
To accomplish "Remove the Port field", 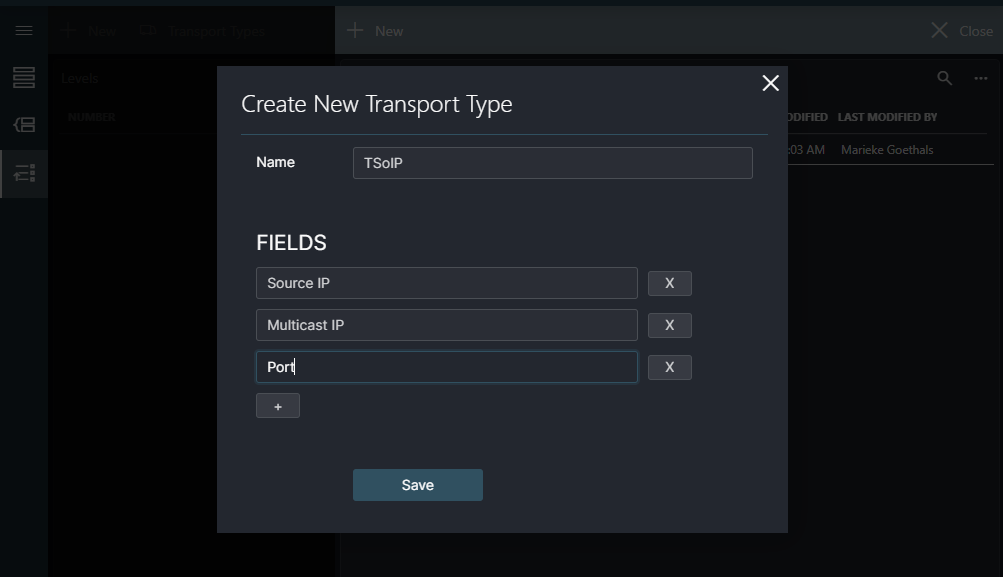I will (669, 367).
